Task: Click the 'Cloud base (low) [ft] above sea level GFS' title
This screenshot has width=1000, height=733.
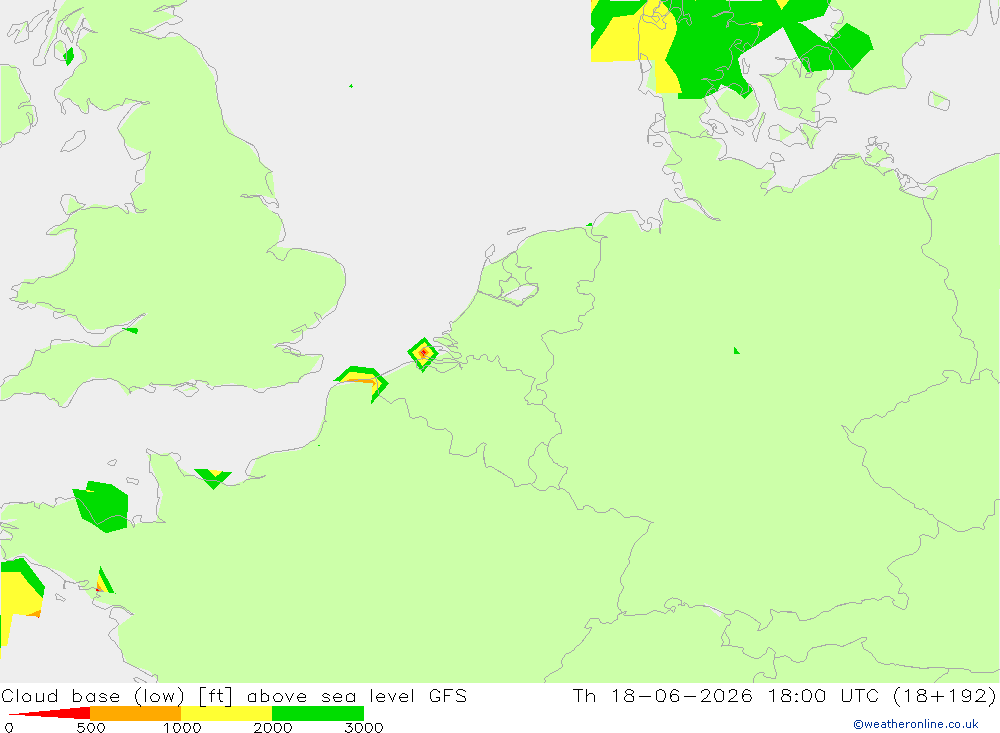Action: (x=234, y=695)
